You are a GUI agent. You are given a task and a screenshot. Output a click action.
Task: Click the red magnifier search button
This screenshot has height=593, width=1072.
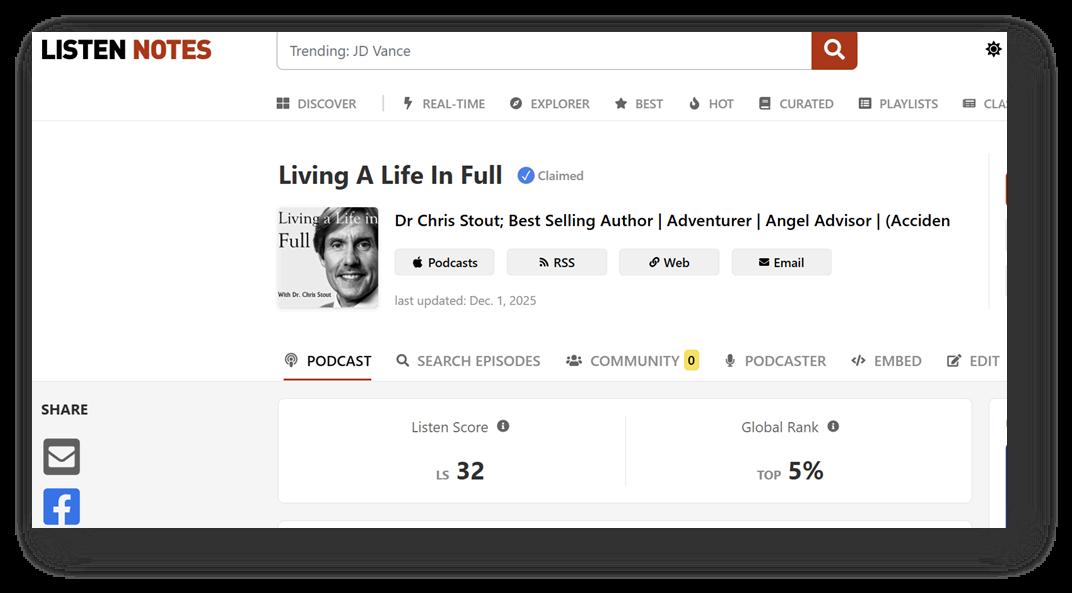tap(834, 51)
